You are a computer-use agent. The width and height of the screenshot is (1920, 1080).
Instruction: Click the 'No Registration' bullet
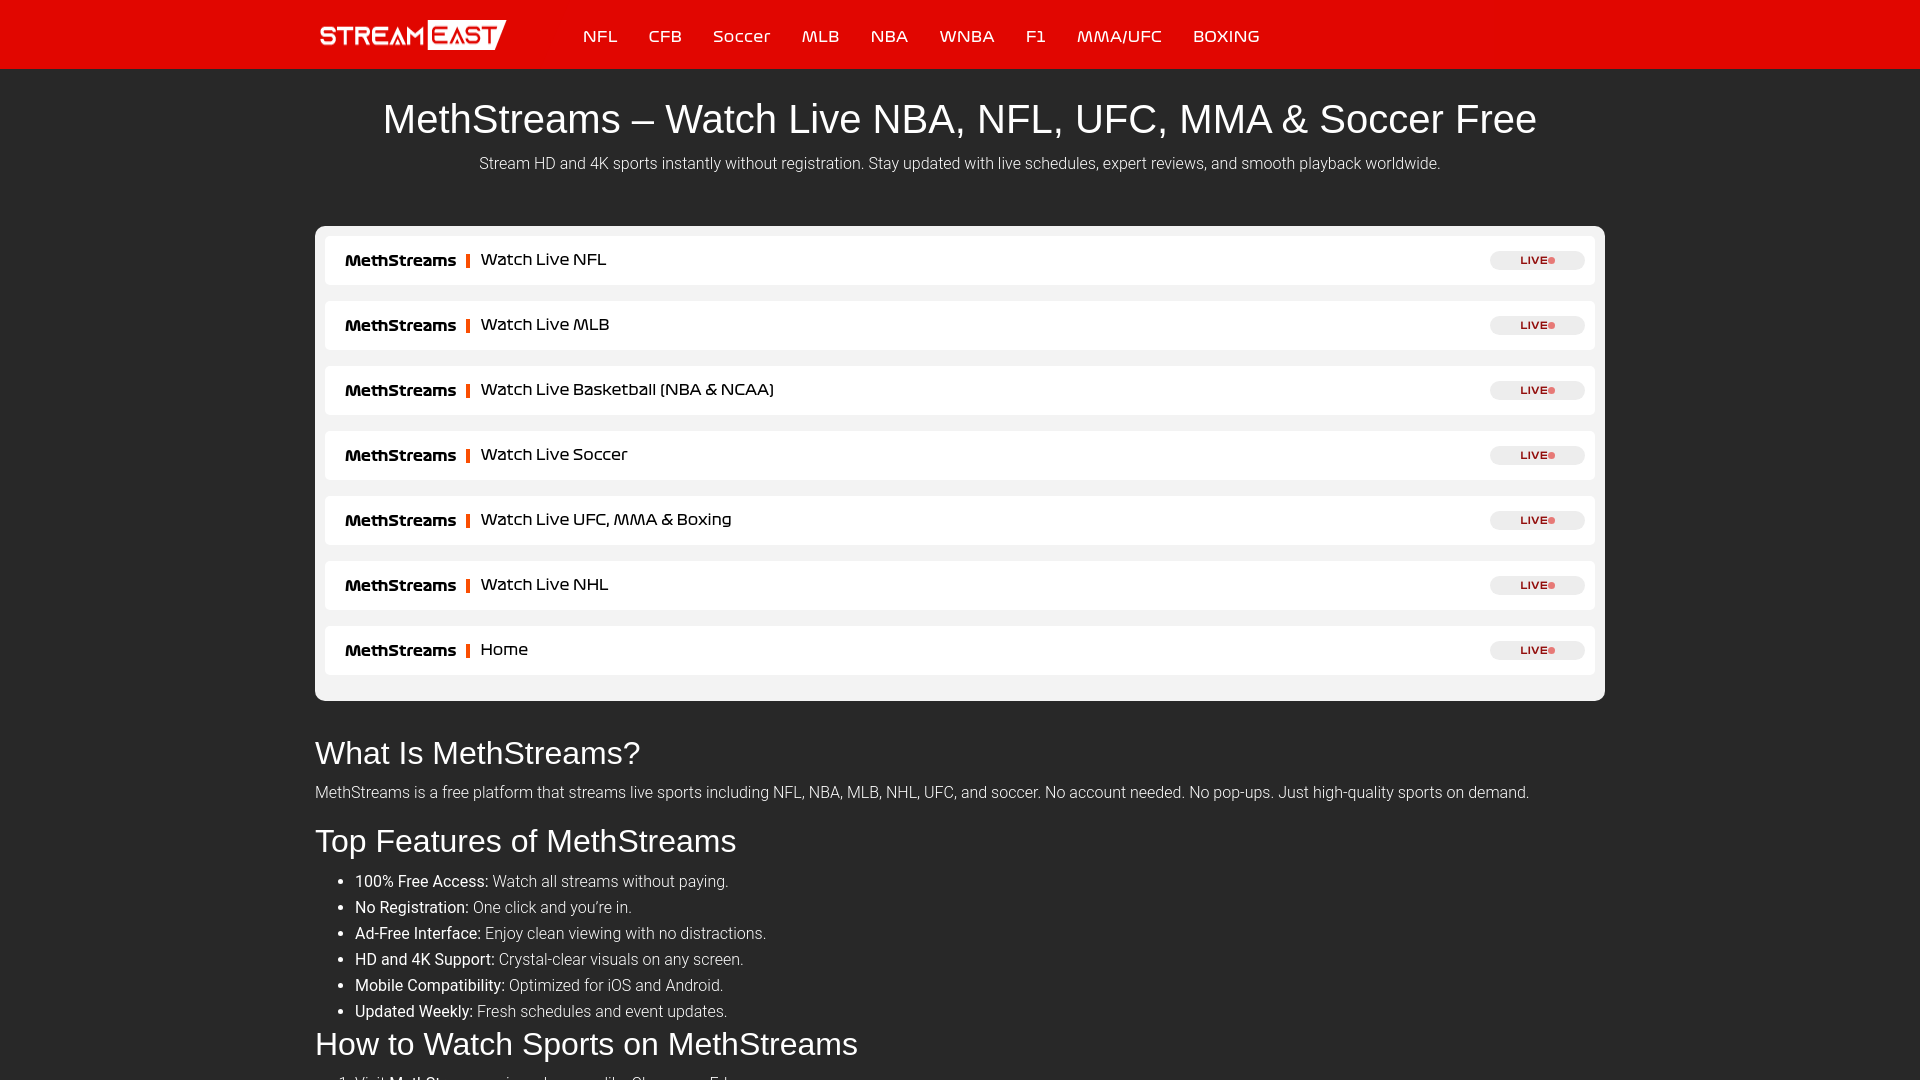(493, 908)
